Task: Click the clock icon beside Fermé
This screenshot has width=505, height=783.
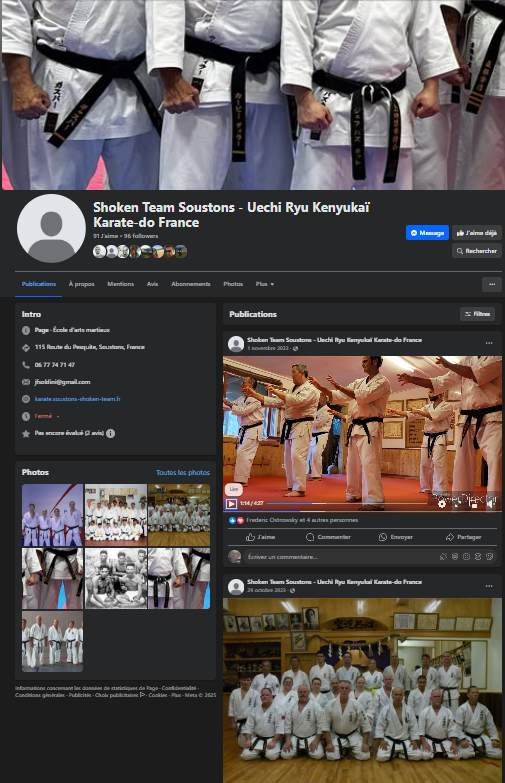Action: 26,416
